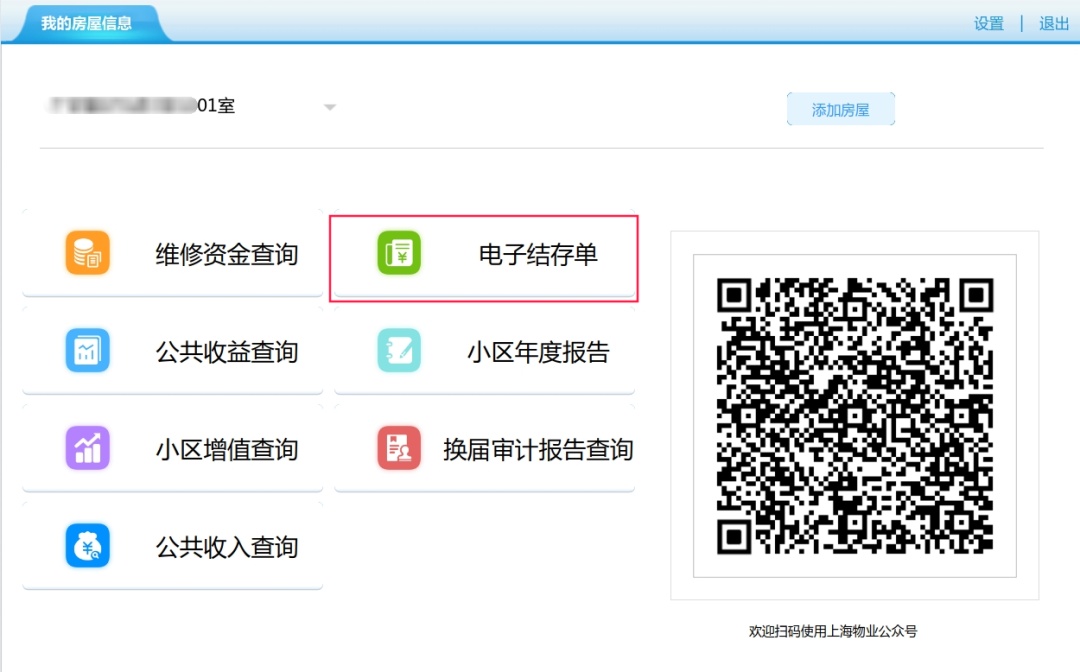This screenshot has width=1080, height=672.
Task: Open the 维修资金查询 text label
Action: coord(227,254)
